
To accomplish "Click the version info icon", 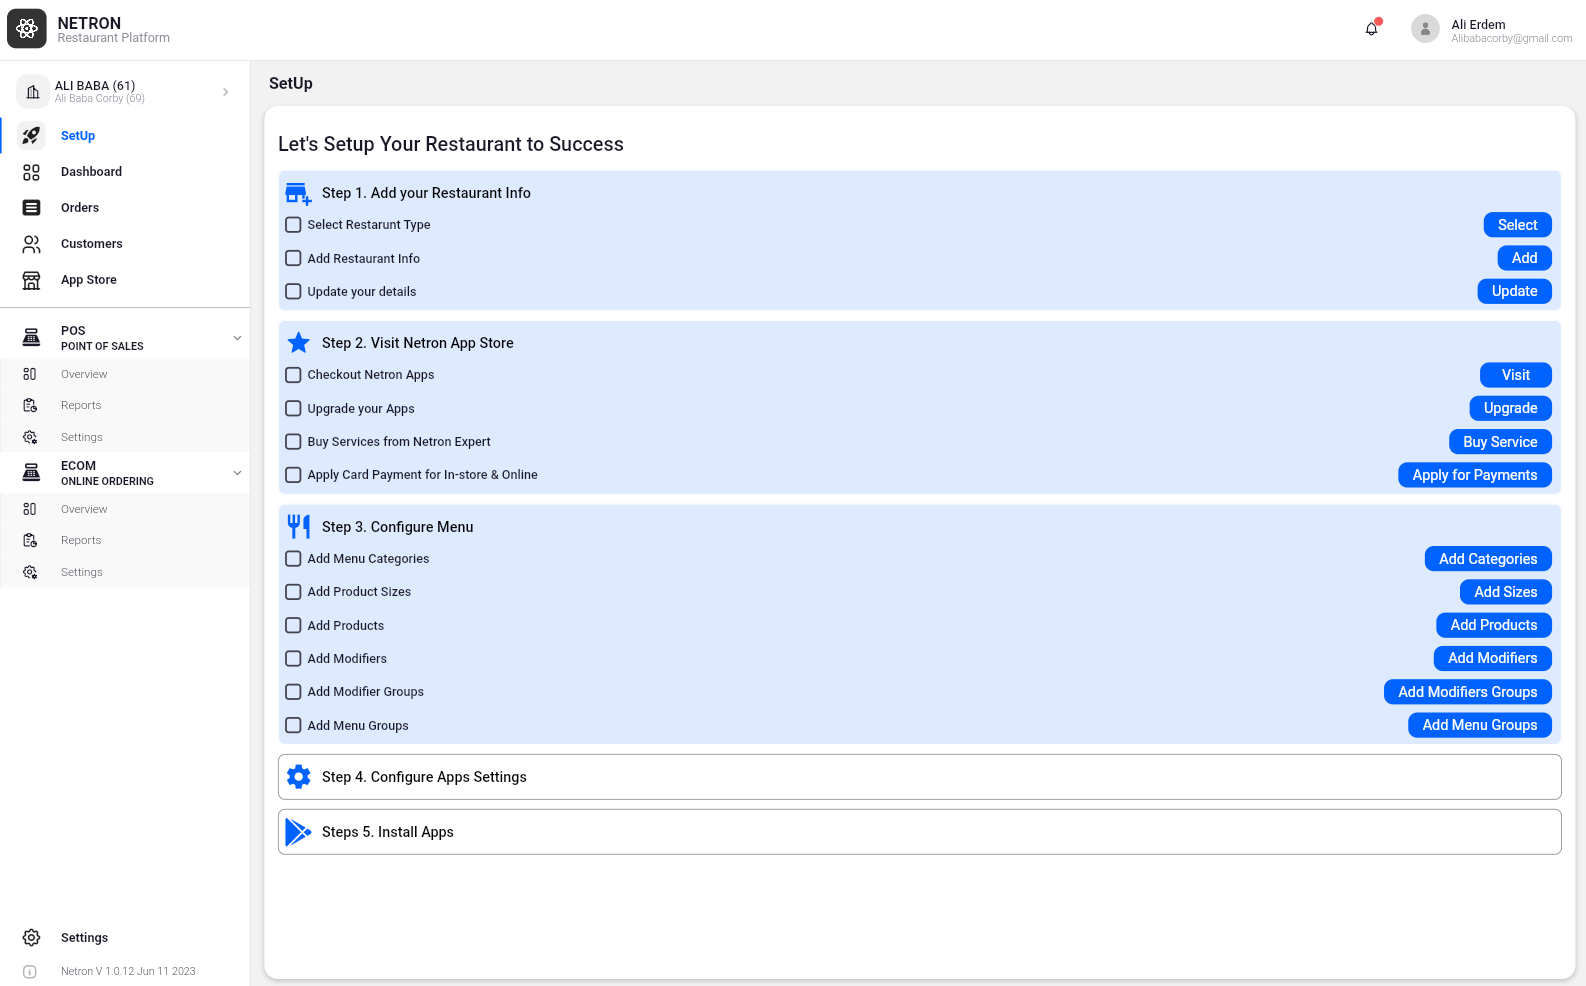I will (x=30, y=971).
